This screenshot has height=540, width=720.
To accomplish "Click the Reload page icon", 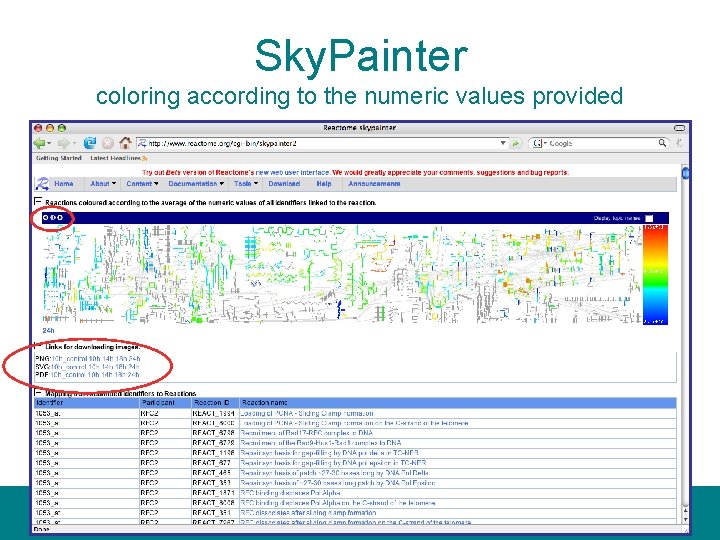I will (x=90, y=143).
